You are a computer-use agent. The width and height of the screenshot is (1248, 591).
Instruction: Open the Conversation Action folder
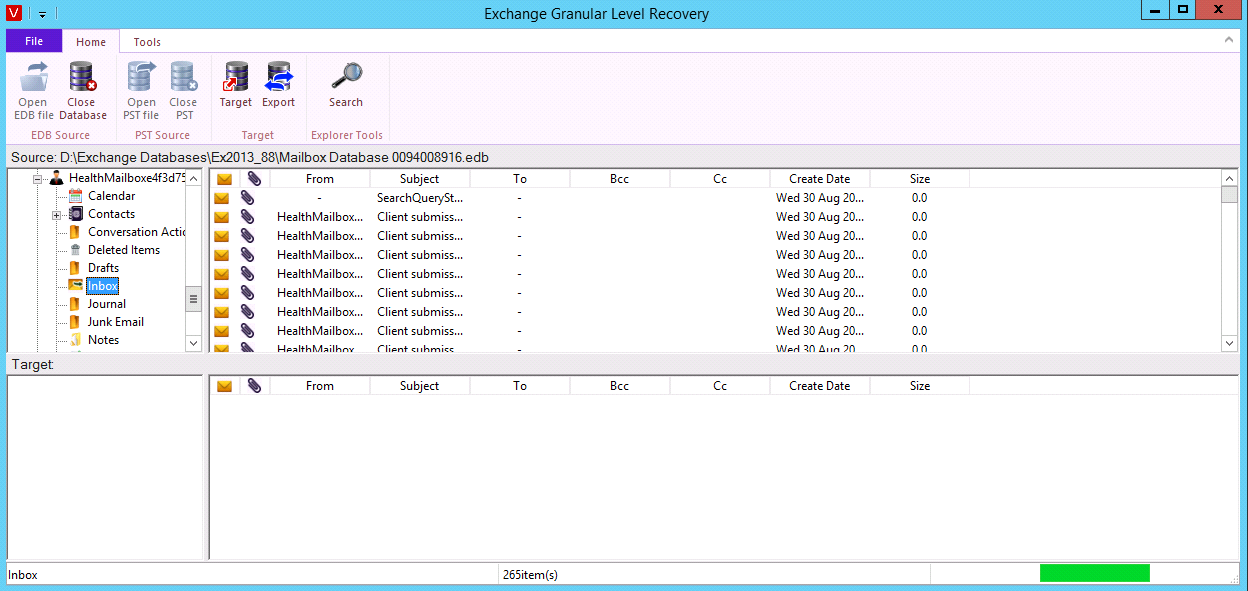pos(137,232)
